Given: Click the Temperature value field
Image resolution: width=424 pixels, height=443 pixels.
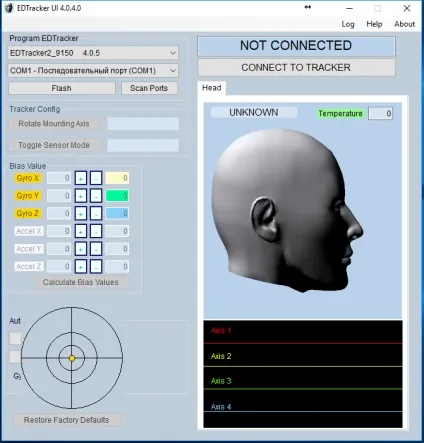Looking at the screenshot, I should (x=381, y=114).
